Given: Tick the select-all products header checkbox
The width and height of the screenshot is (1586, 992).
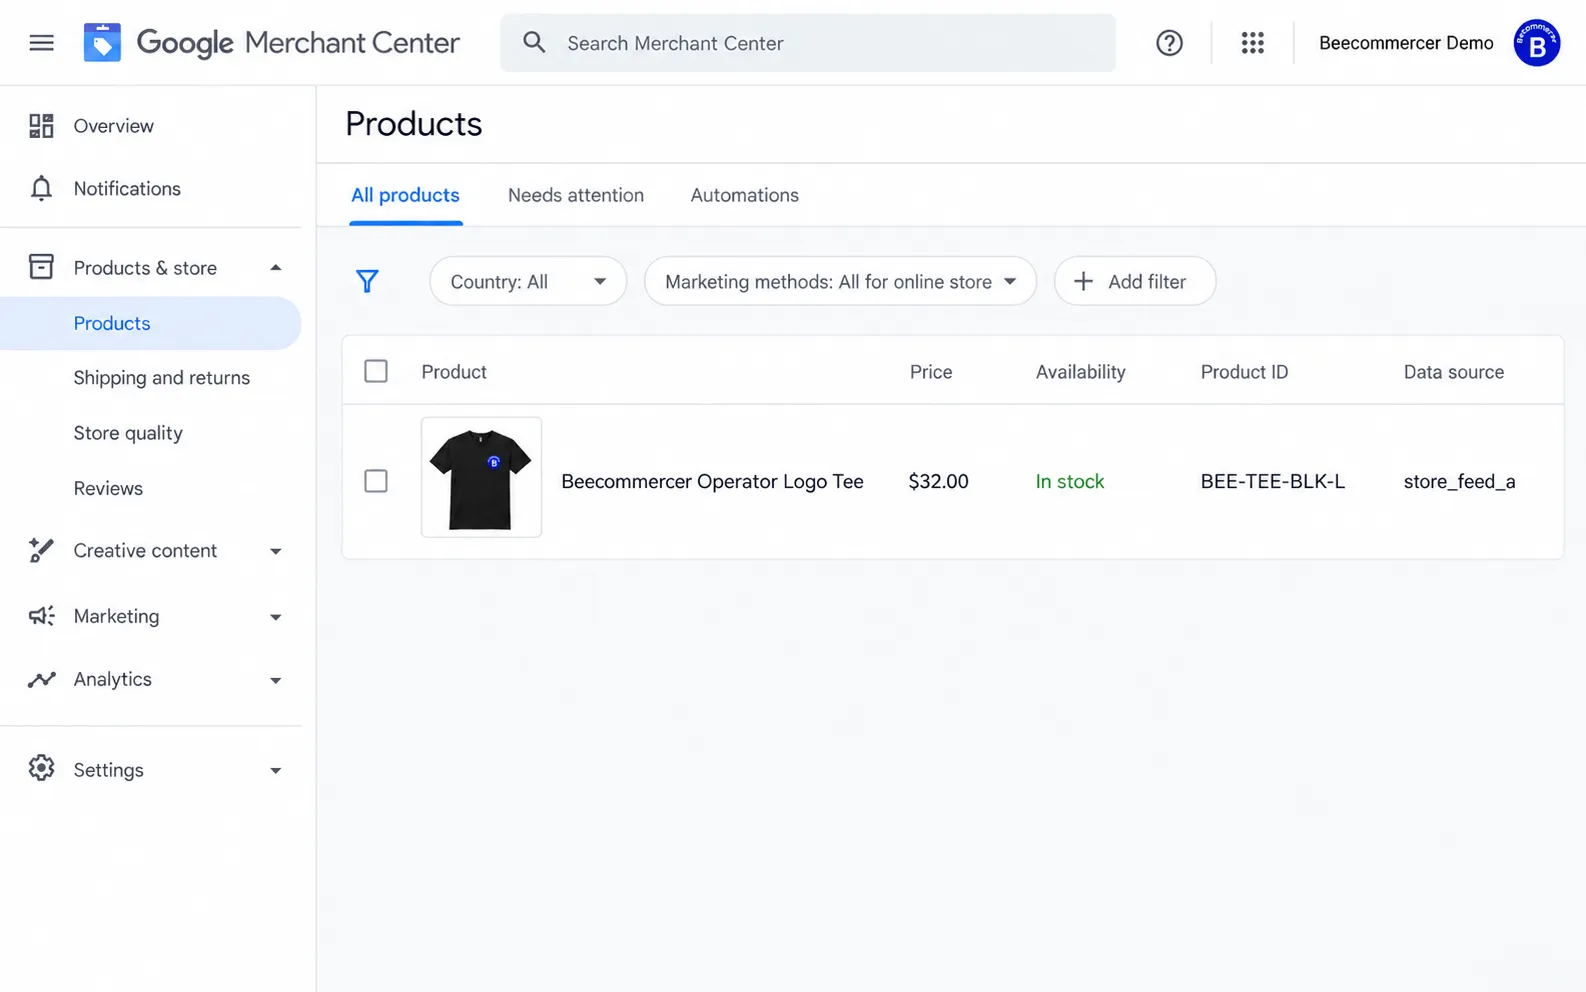Looking at the screenshot, I should click(x=376, y=371).
